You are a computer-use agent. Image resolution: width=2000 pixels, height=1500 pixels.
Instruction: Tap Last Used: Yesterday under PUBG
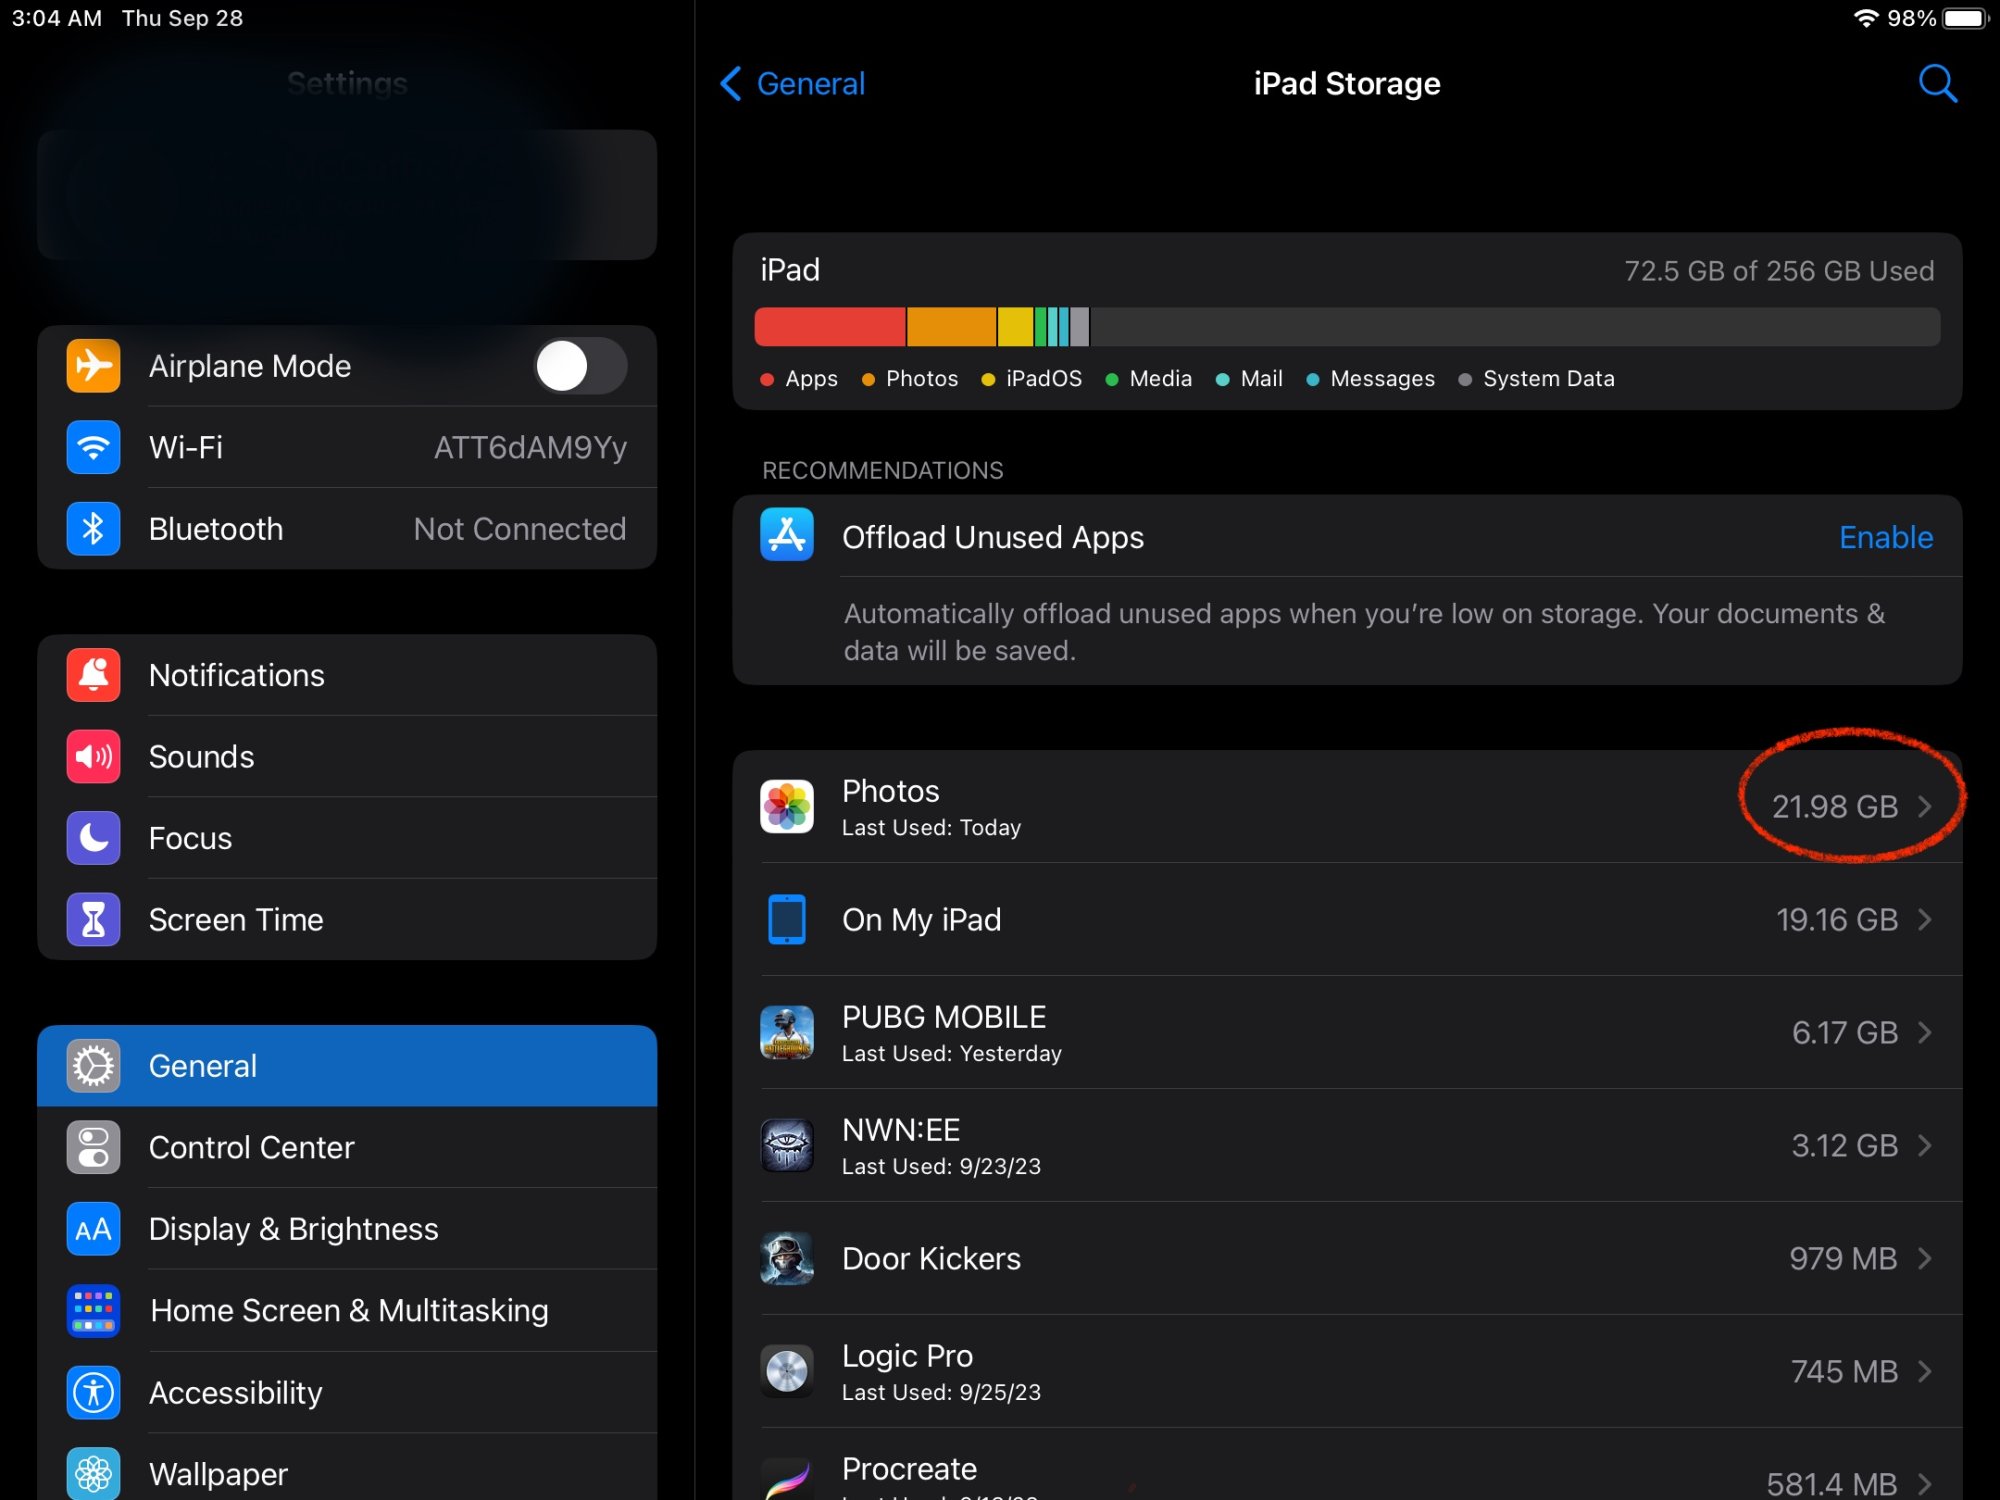[952, 1054]
